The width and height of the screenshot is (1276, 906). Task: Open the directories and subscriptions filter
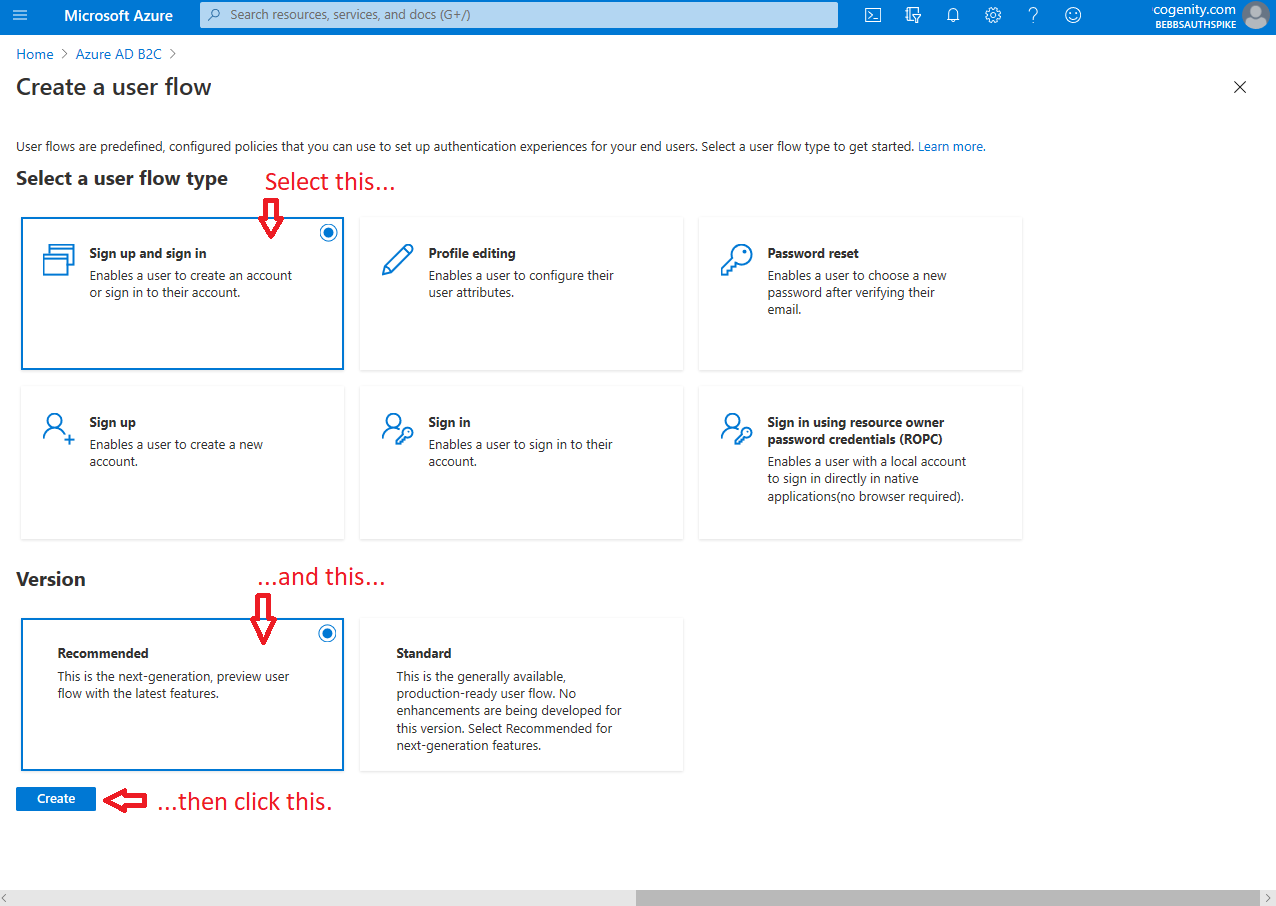point(912,15)
